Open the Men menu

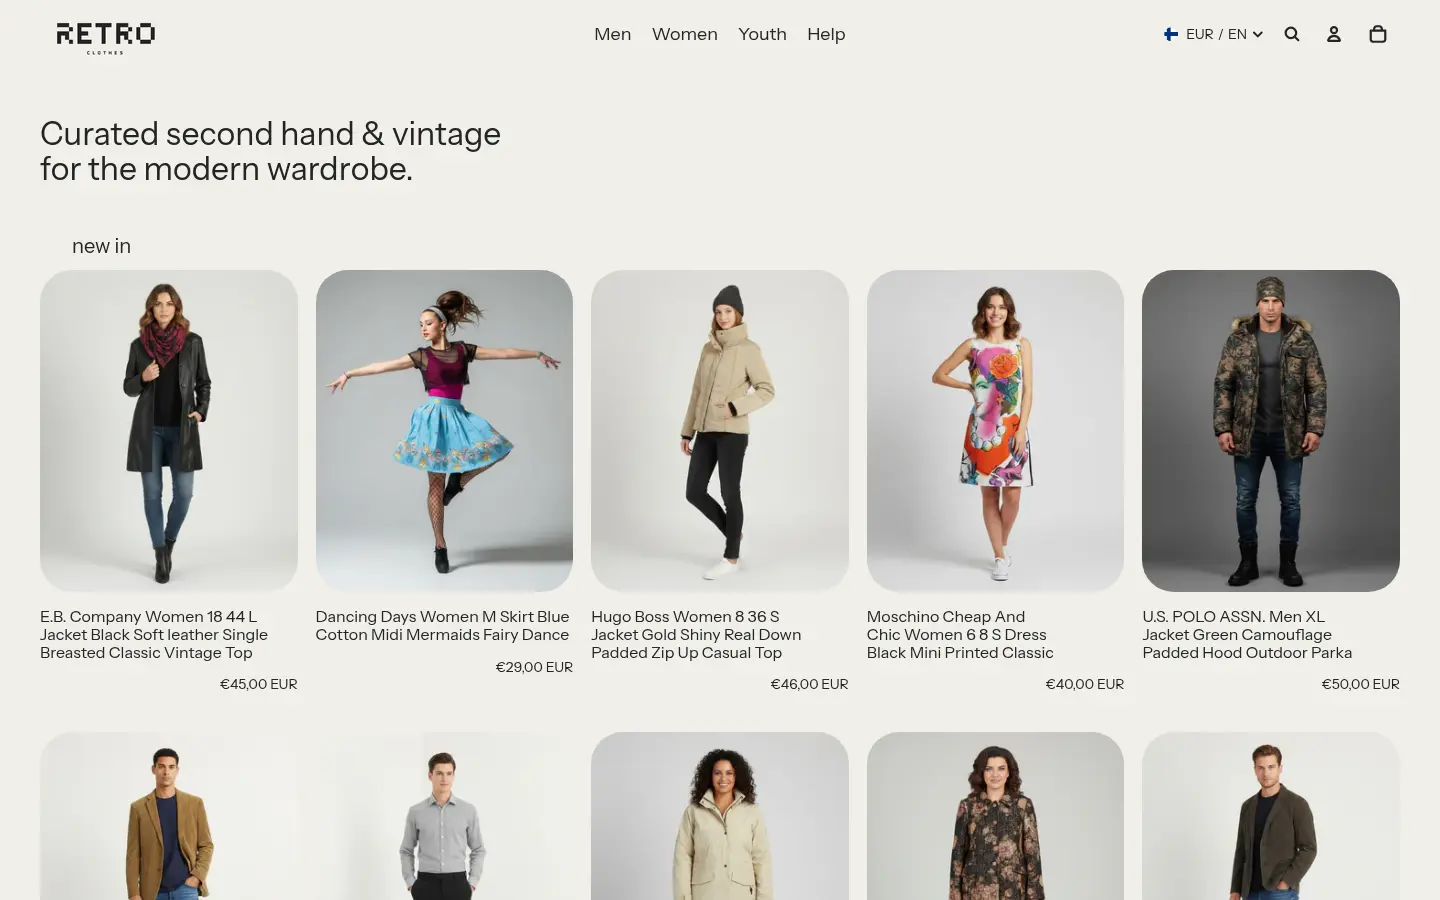612,34
